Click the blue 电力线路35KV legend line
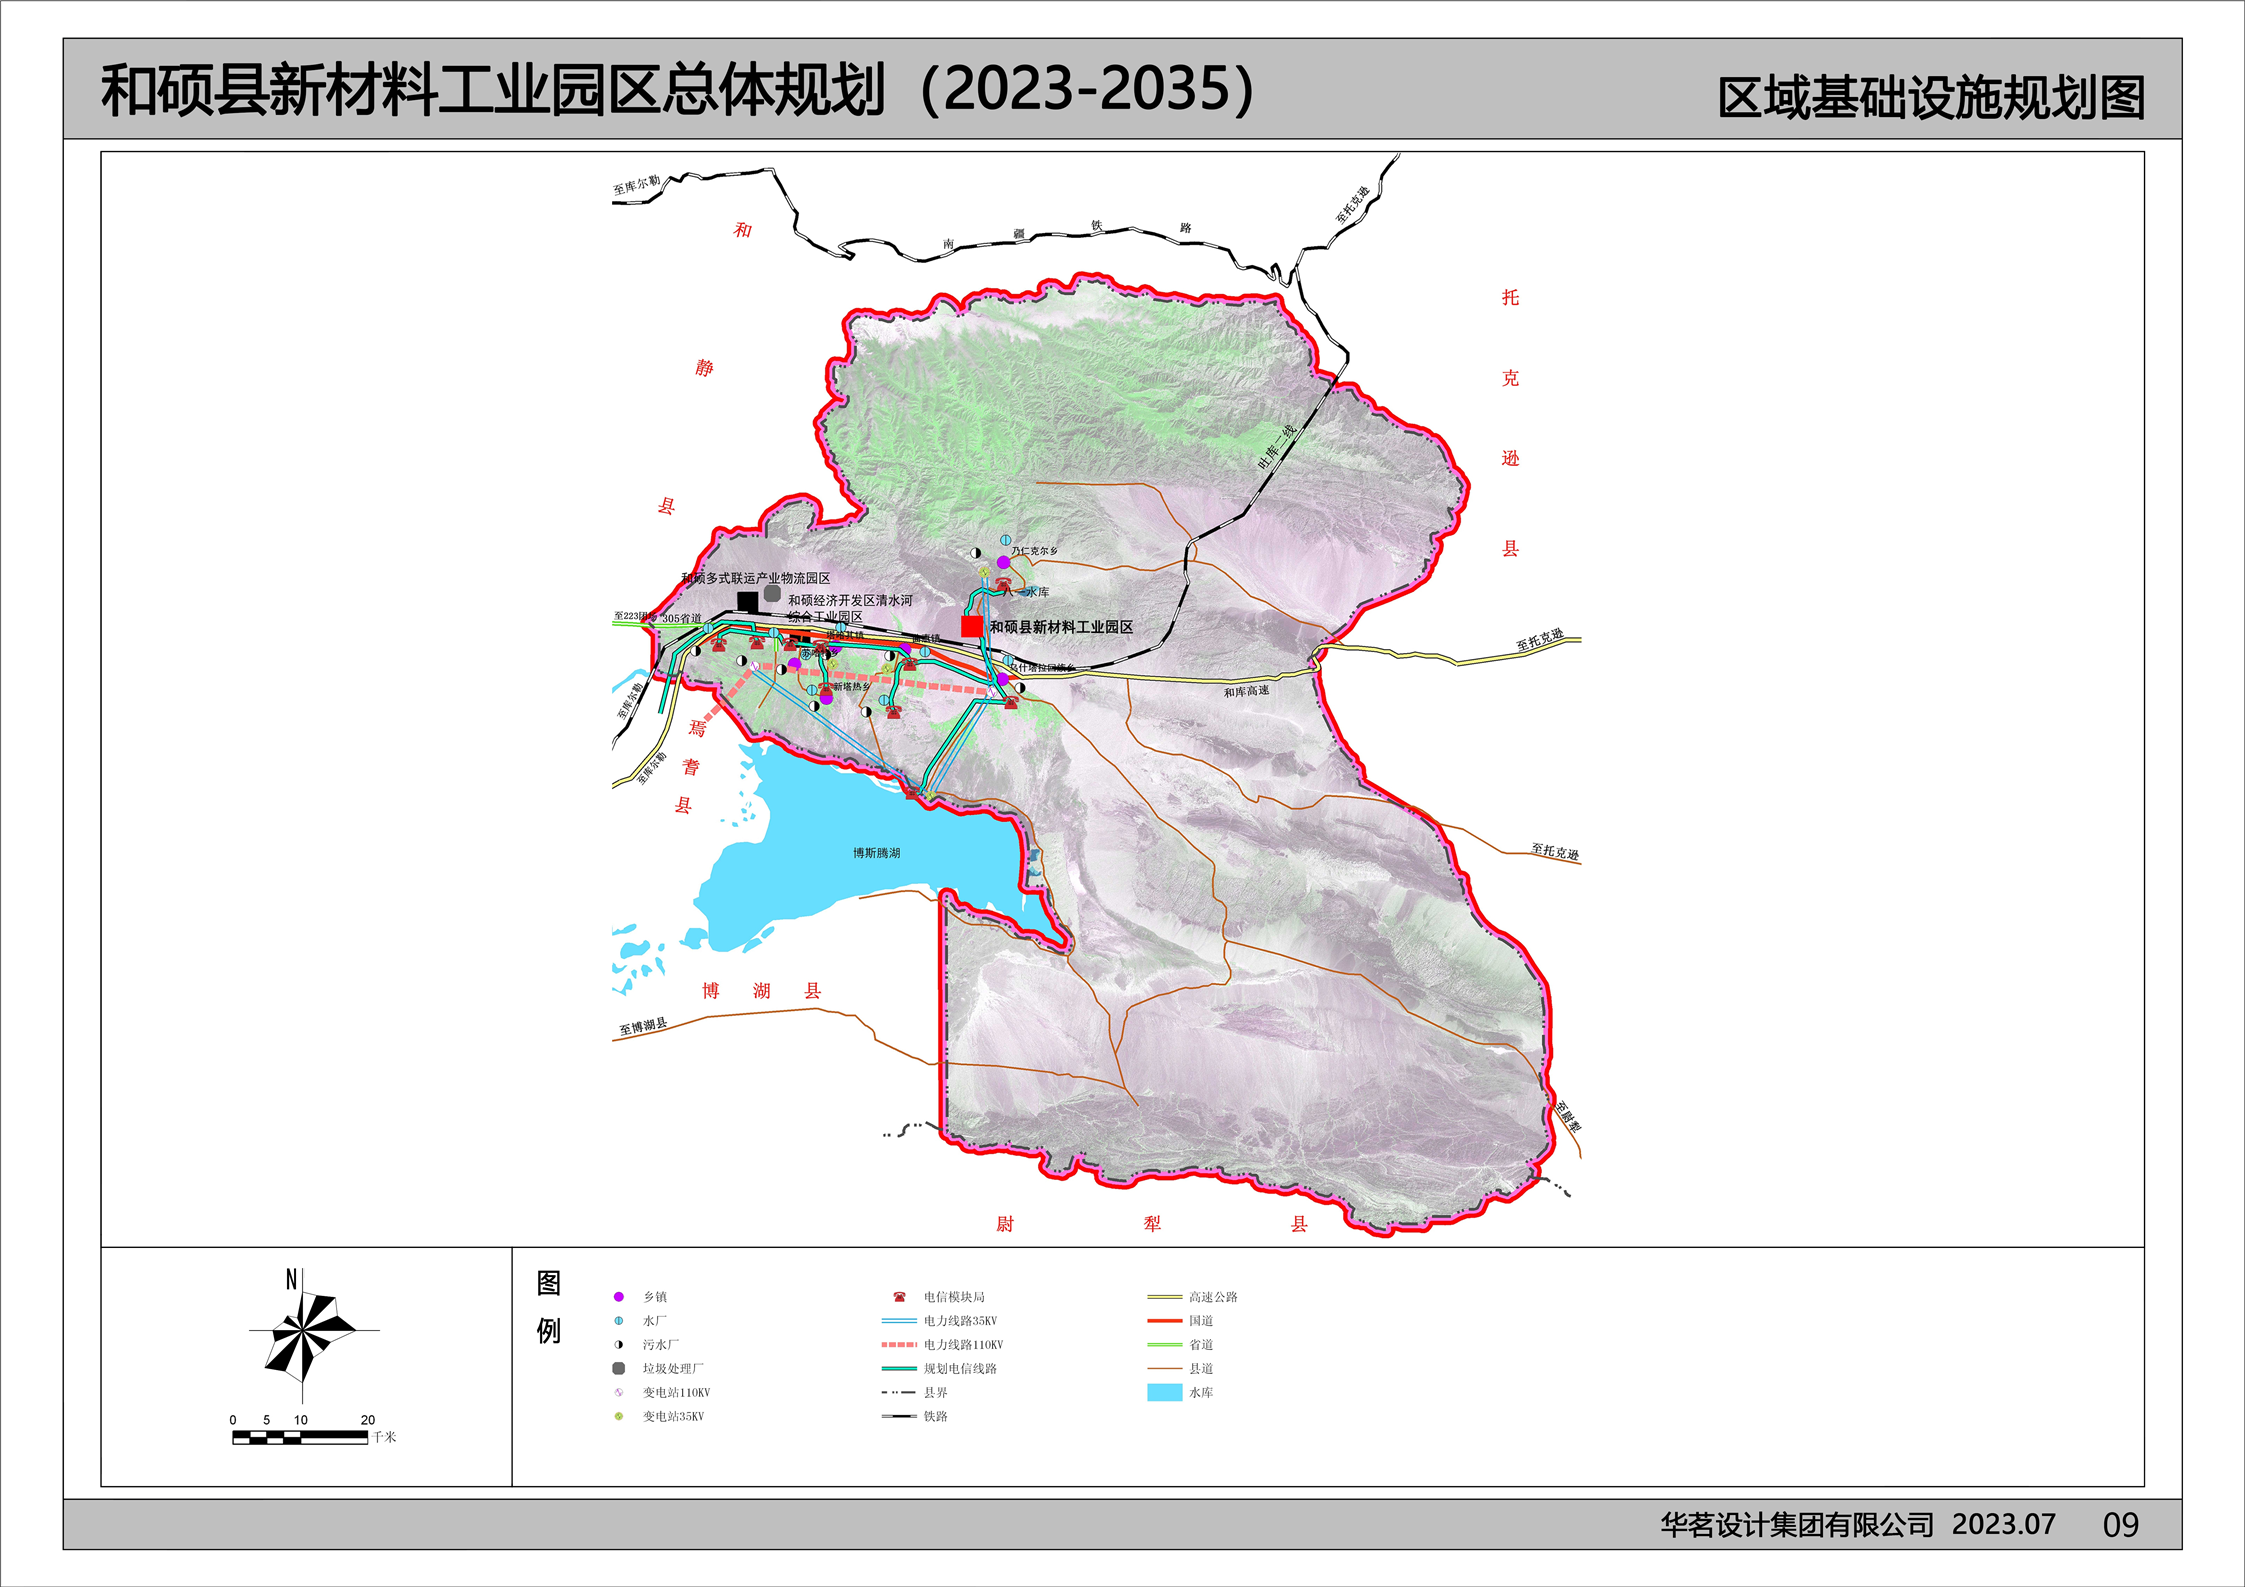This screenshot has width=2245, height=1587. click(899, 1320)
